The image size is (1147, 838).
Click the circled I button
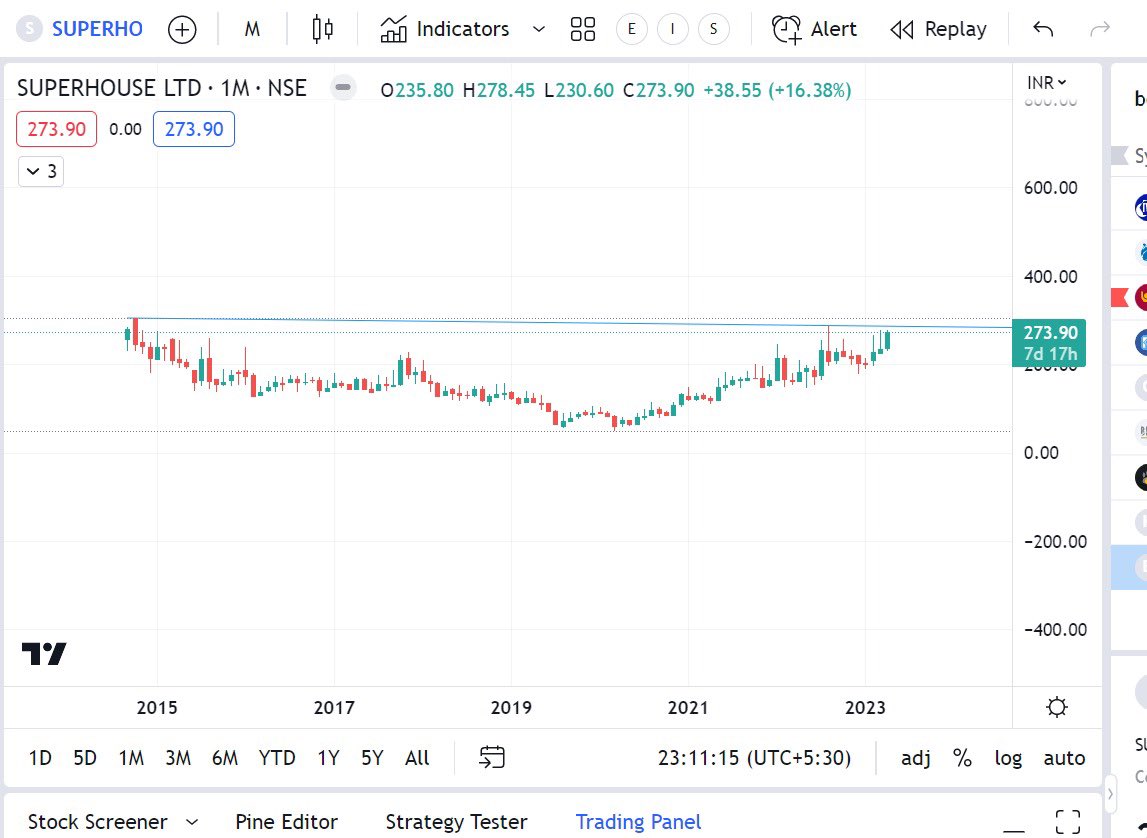673,29
